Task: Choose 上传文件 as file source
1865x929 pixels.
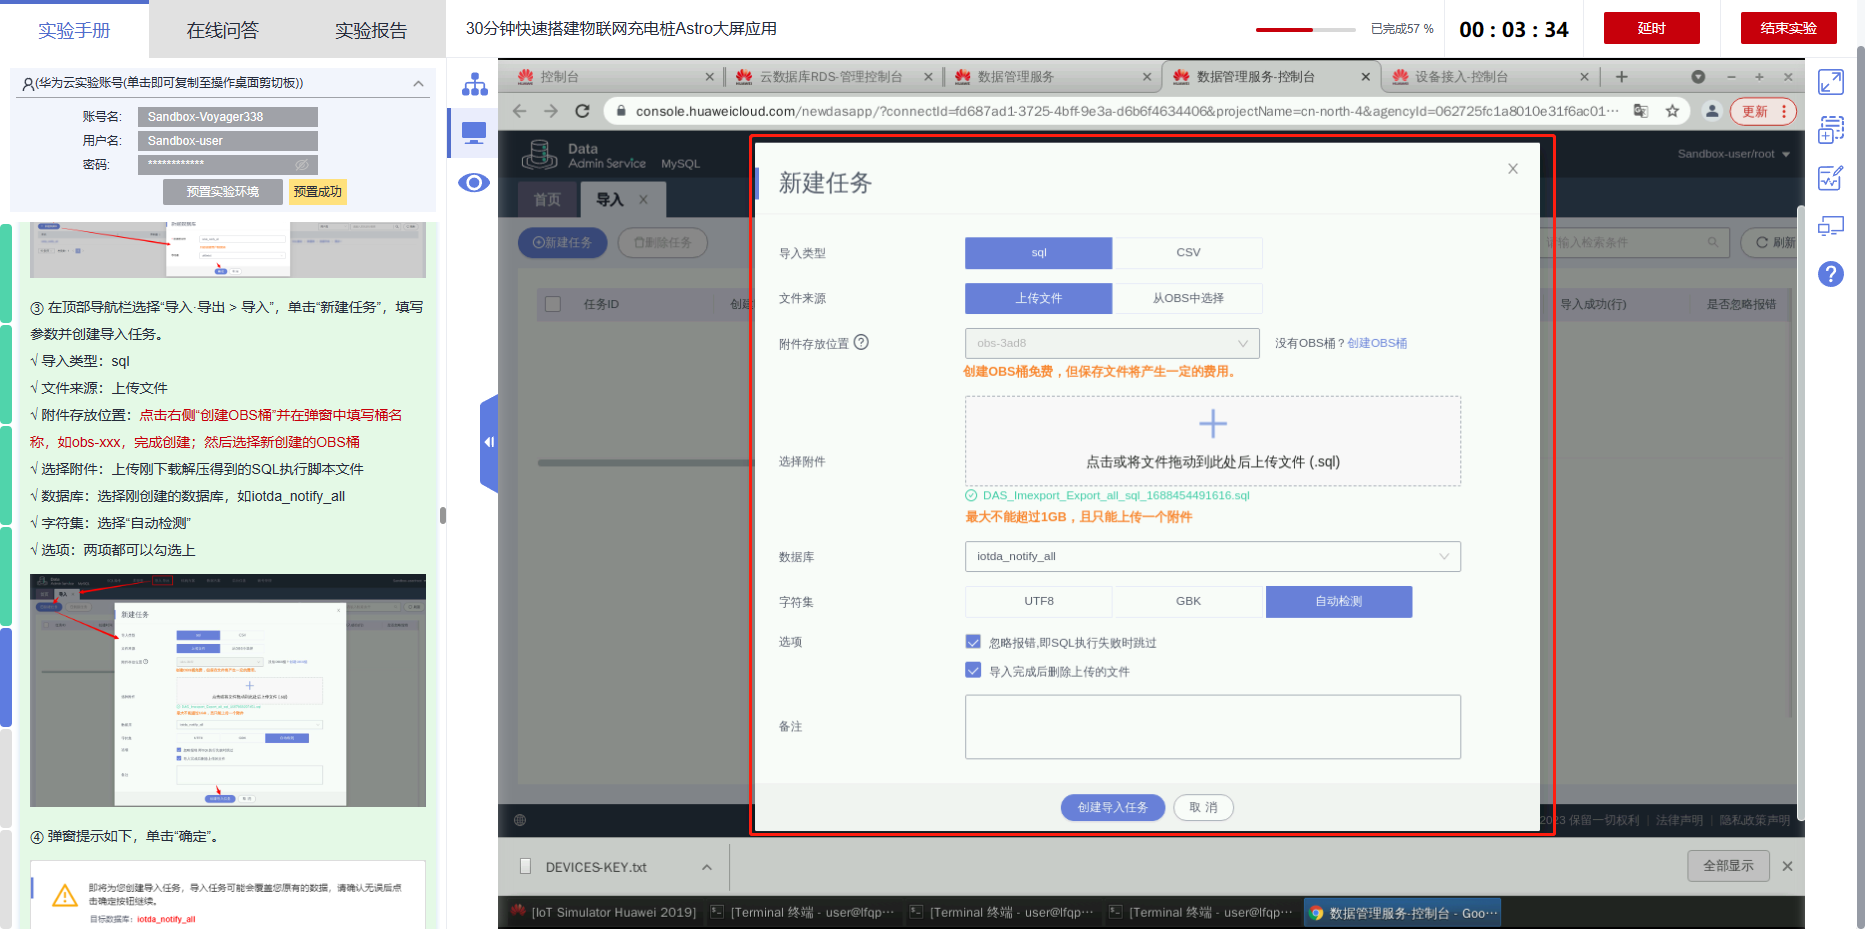Action: coord(1039,298)
